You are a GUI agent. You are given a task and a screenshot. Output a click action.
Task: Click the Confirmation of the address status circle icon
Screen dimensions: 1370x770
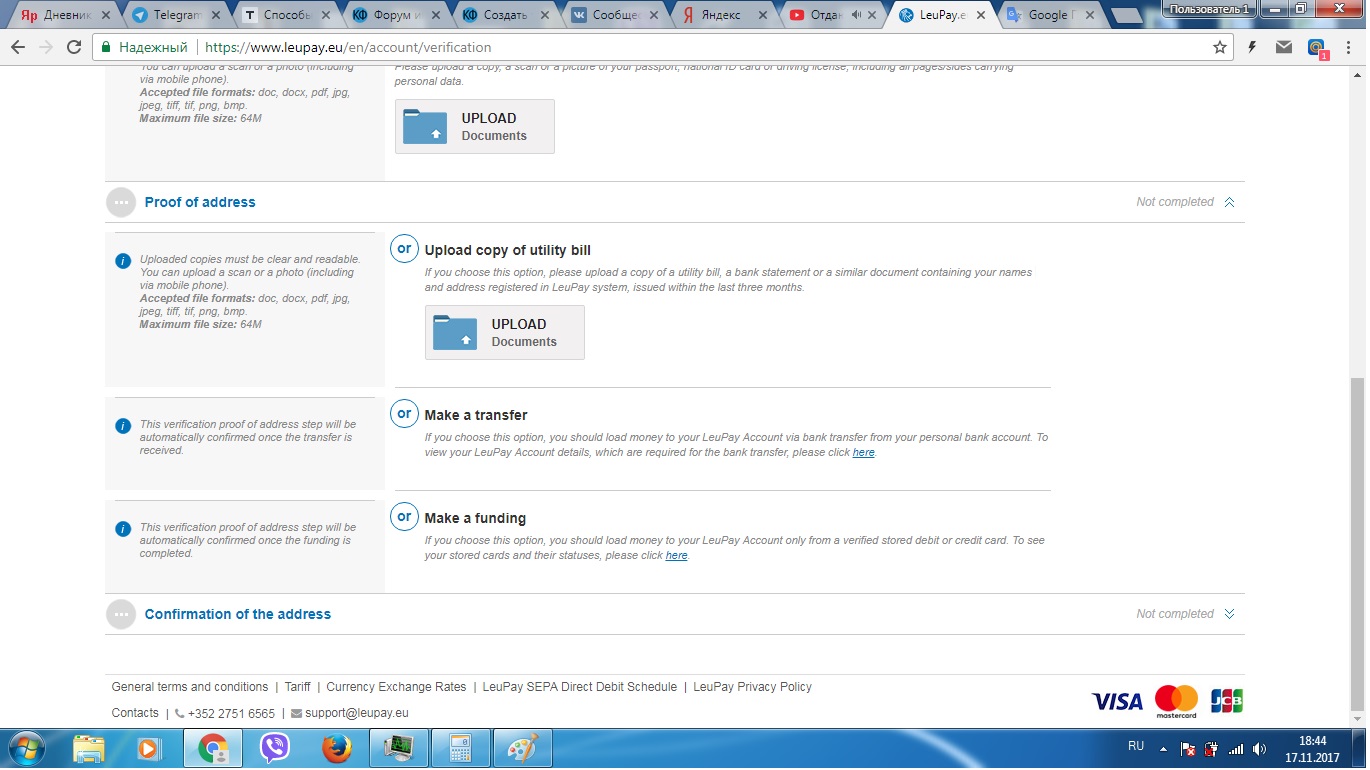point(121,614)
